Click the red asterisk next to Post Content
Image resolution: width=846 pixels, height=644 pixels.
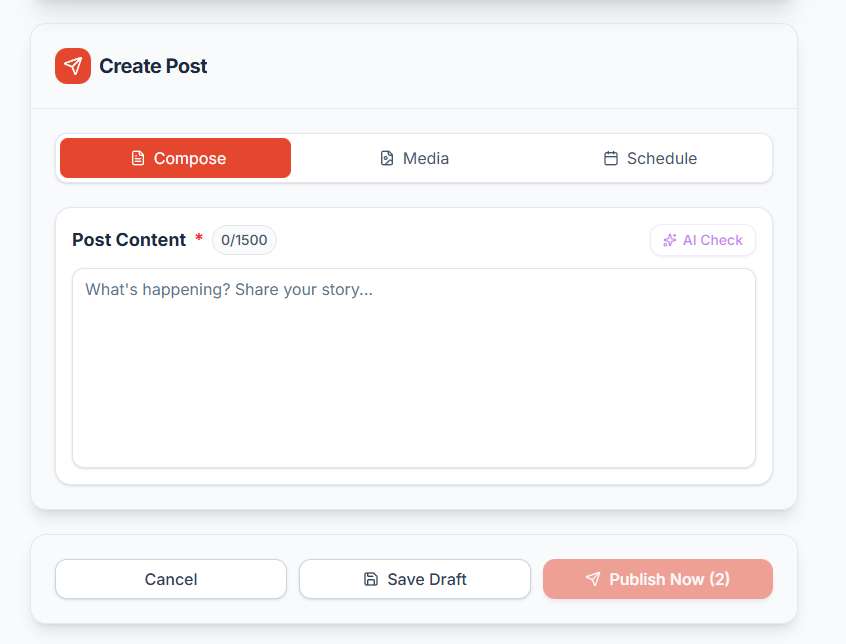coord(198,240)
